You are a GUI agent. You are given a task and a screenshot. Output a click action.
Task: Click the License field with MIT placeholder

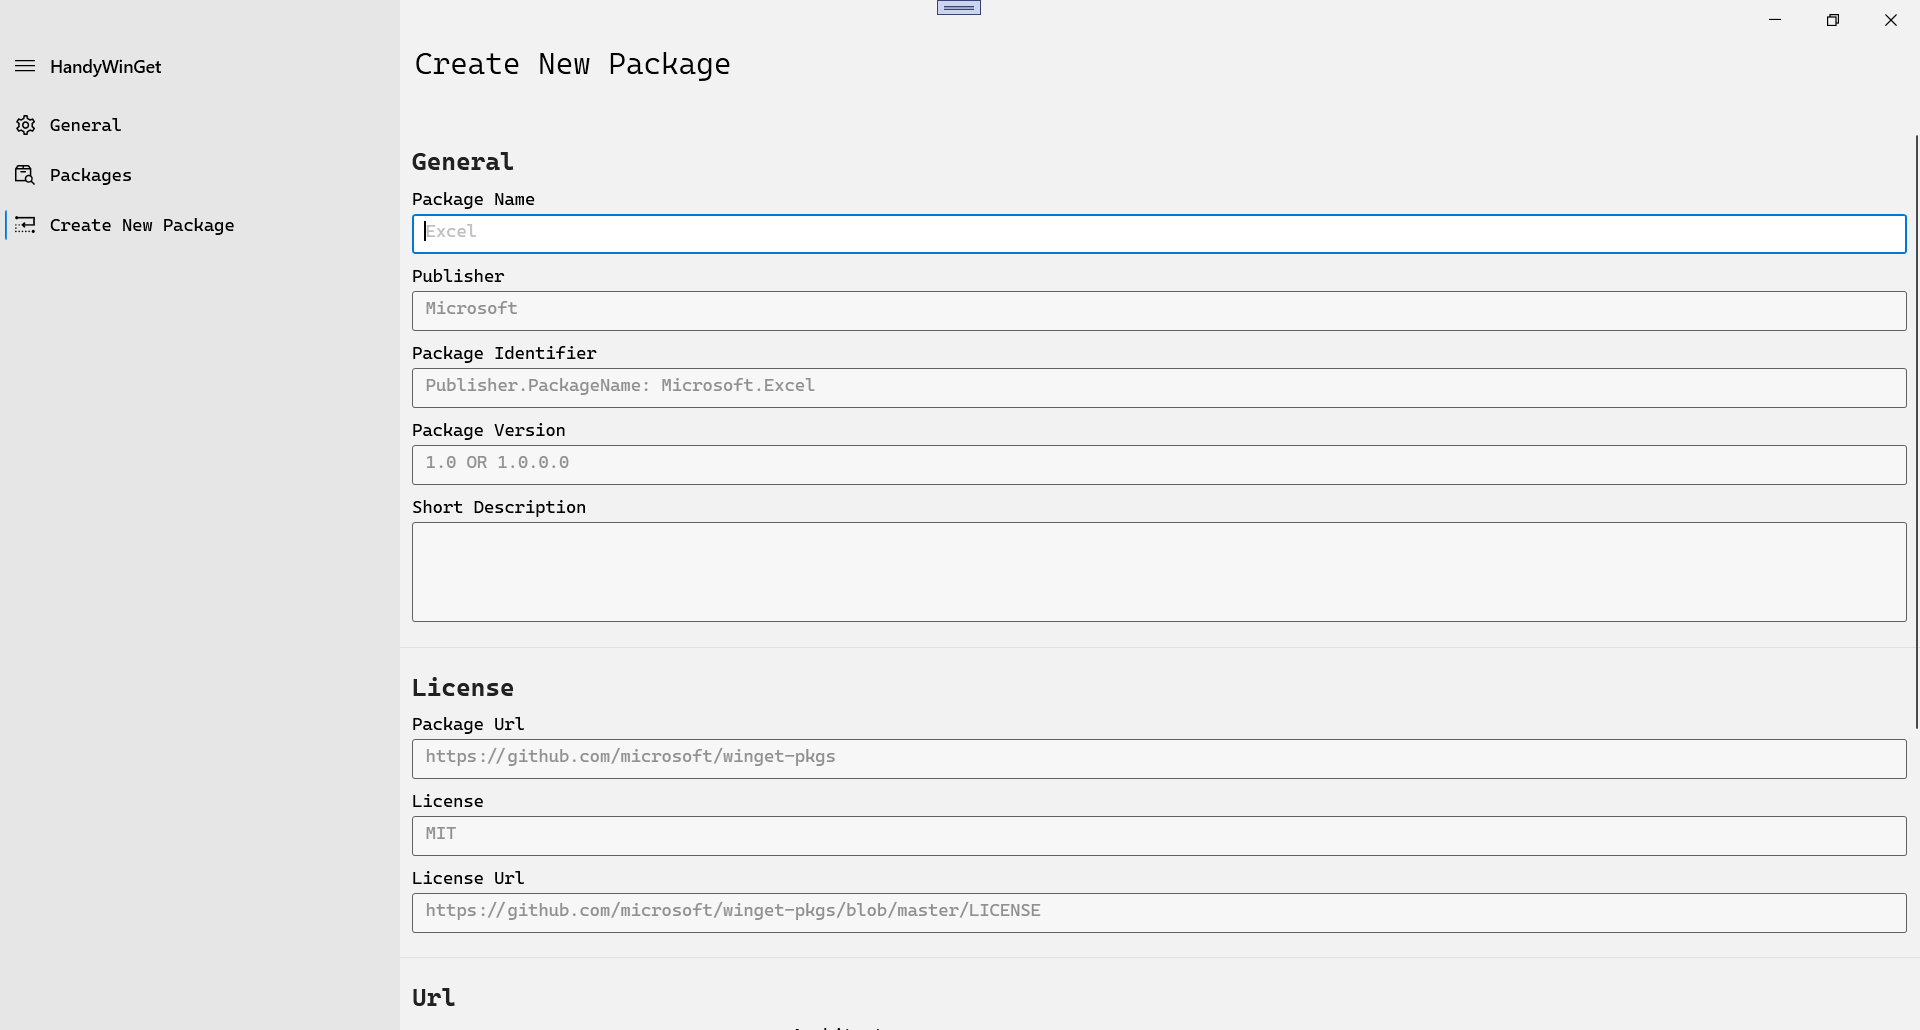coord(1159,835)
